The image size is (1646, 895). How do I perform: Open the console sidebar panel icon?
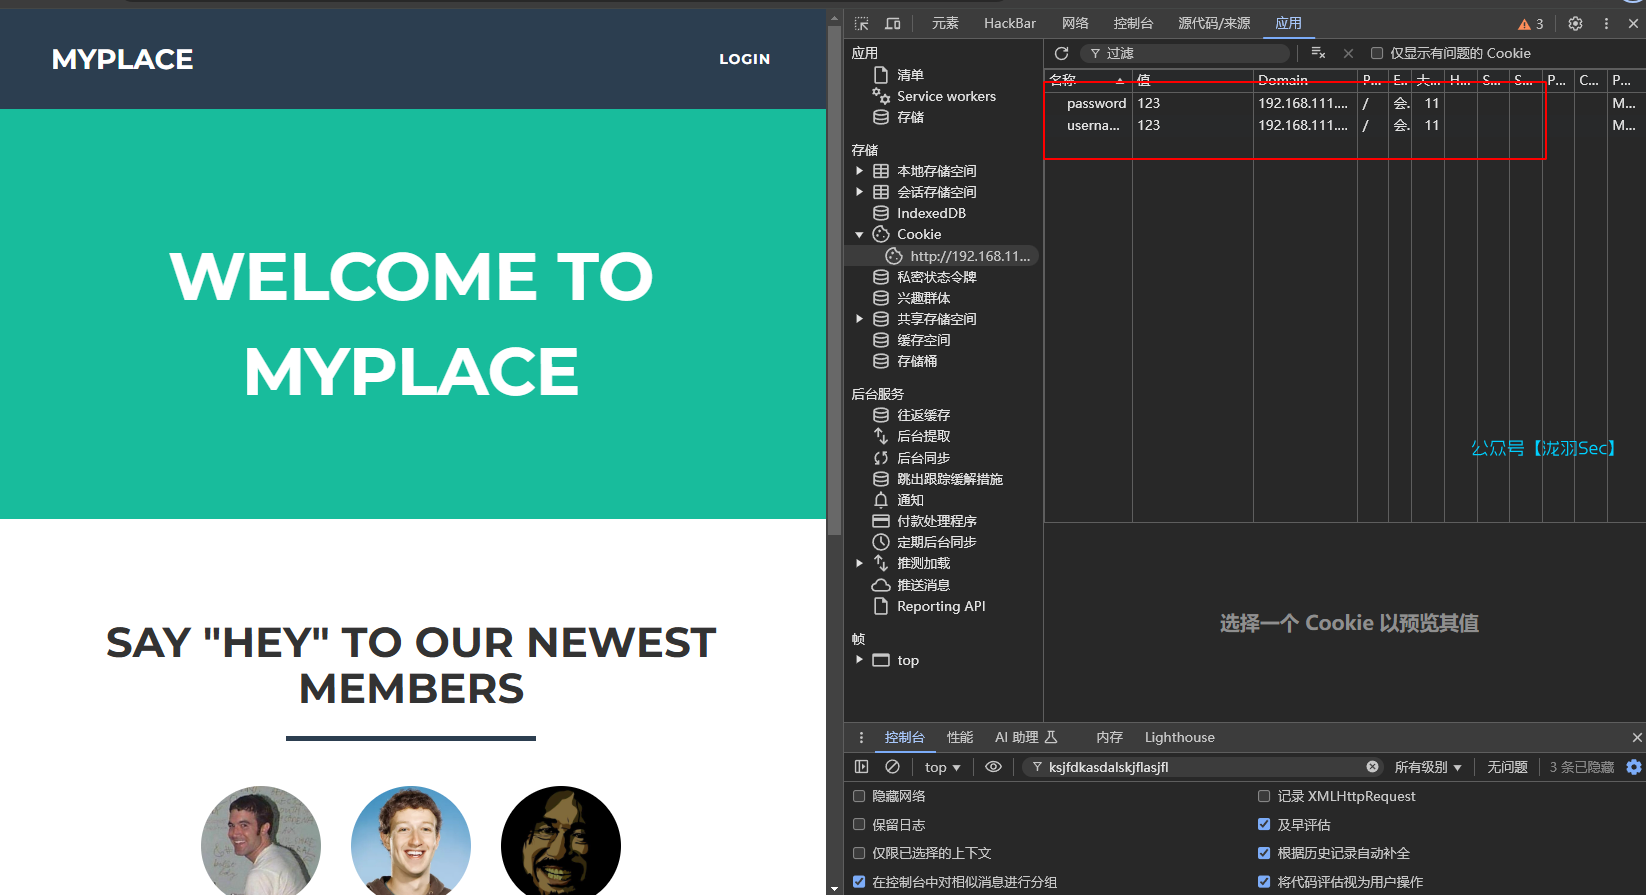(x=861, y=767)
